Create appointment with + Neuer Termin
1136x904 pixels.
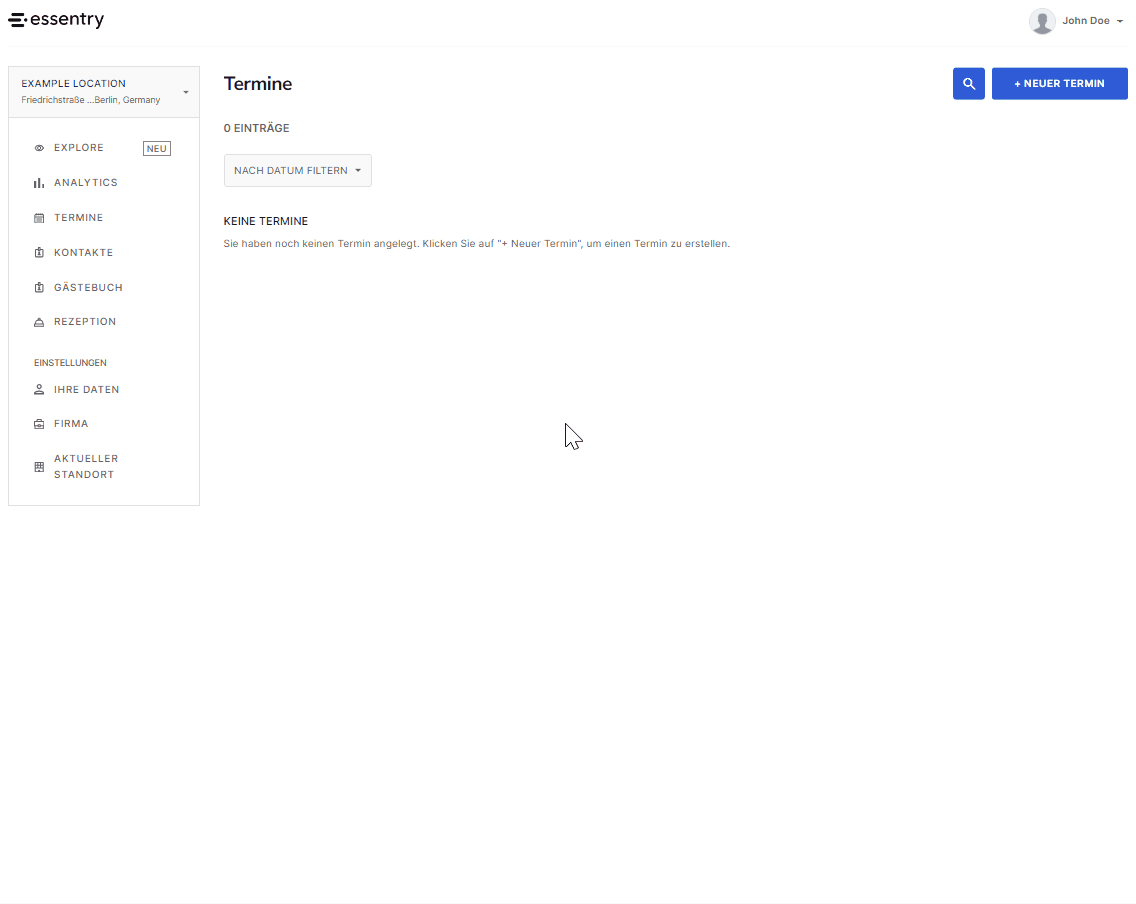1059,83
